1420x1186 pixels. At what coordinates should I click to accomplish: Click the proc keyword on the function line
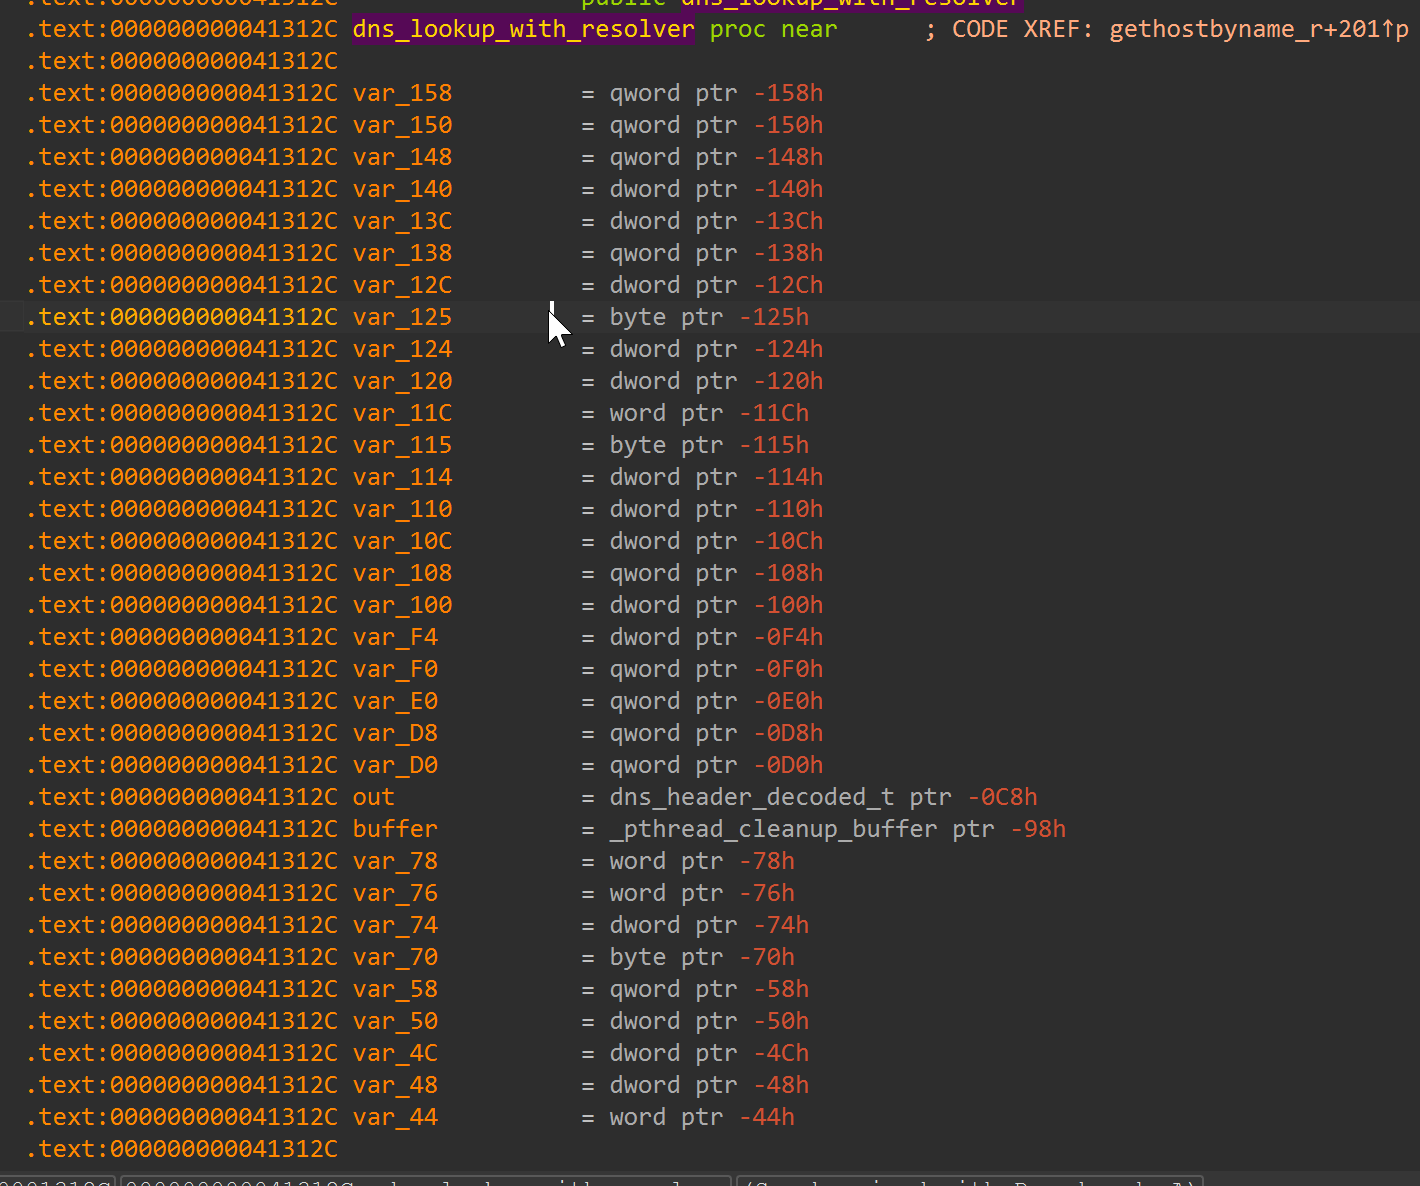point(737,29)
